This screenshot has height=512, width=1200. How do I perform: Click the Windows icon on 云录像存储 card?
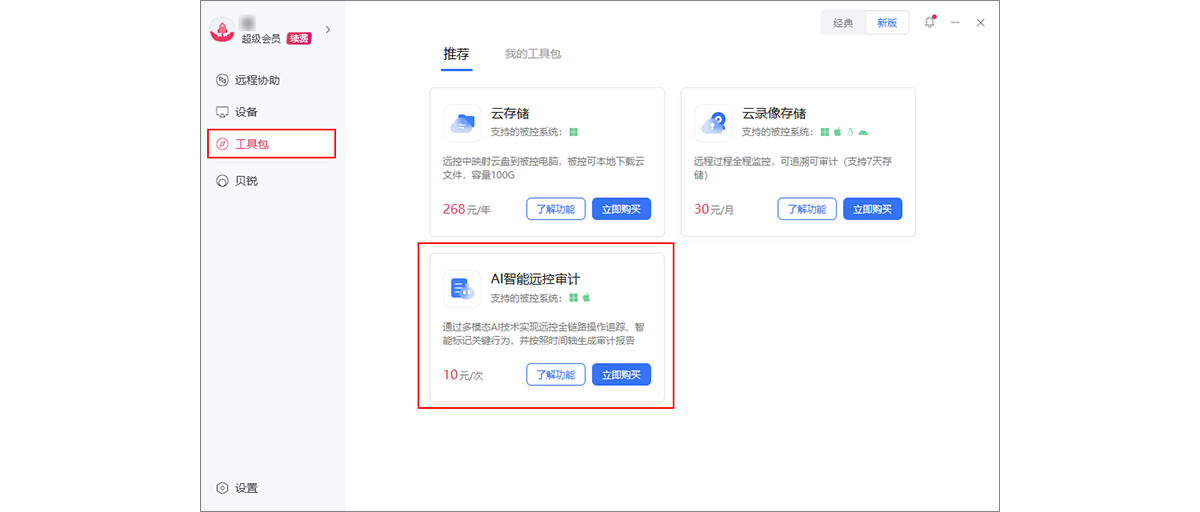pos(825,131)
